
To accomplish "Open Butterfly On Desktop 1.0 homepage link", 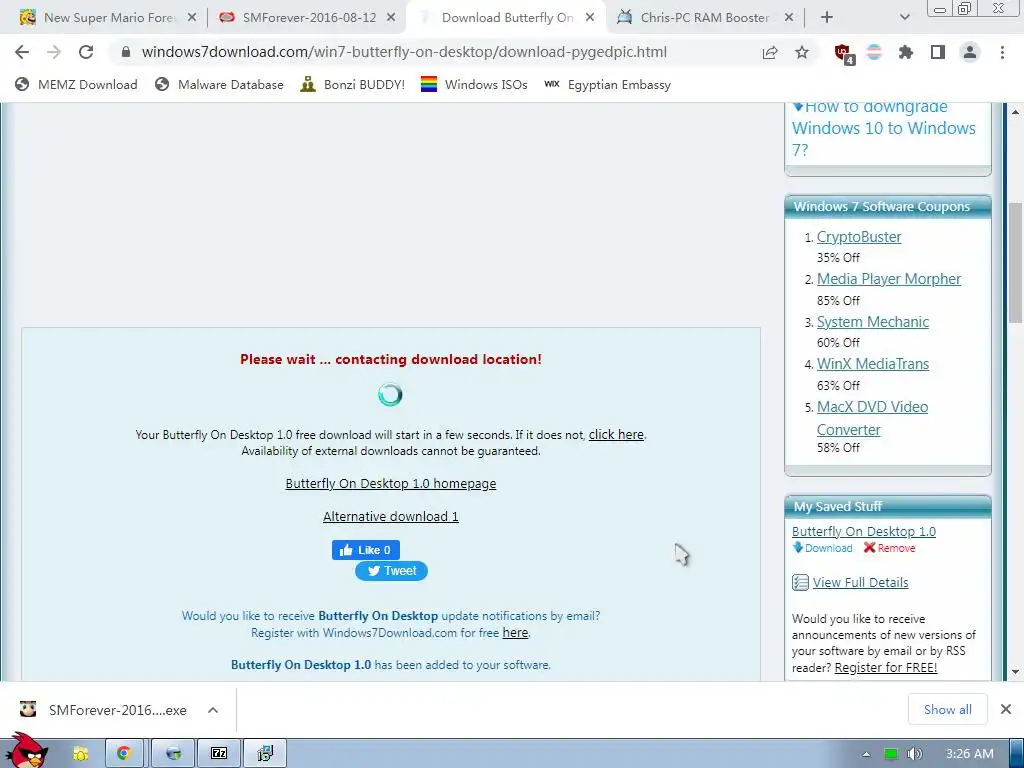I will pyautogui.click(x=391, y=484).
